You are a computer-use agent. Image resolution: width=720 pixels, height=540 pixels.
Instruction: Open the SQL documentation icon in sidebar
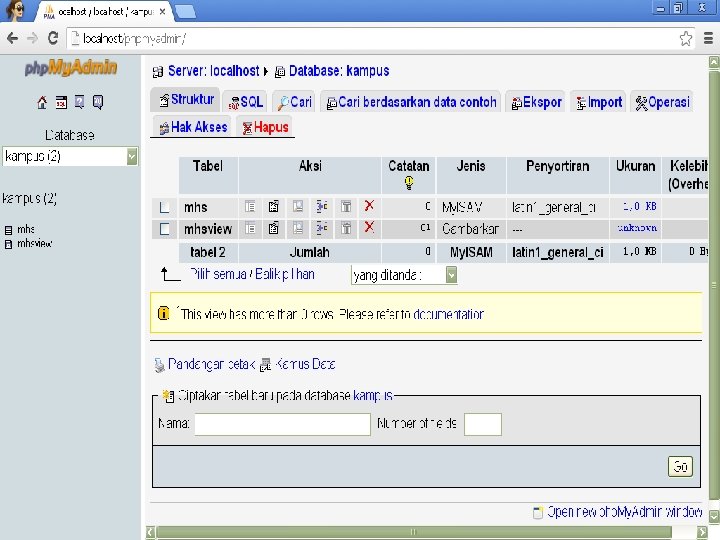click(x=98, y=102)
